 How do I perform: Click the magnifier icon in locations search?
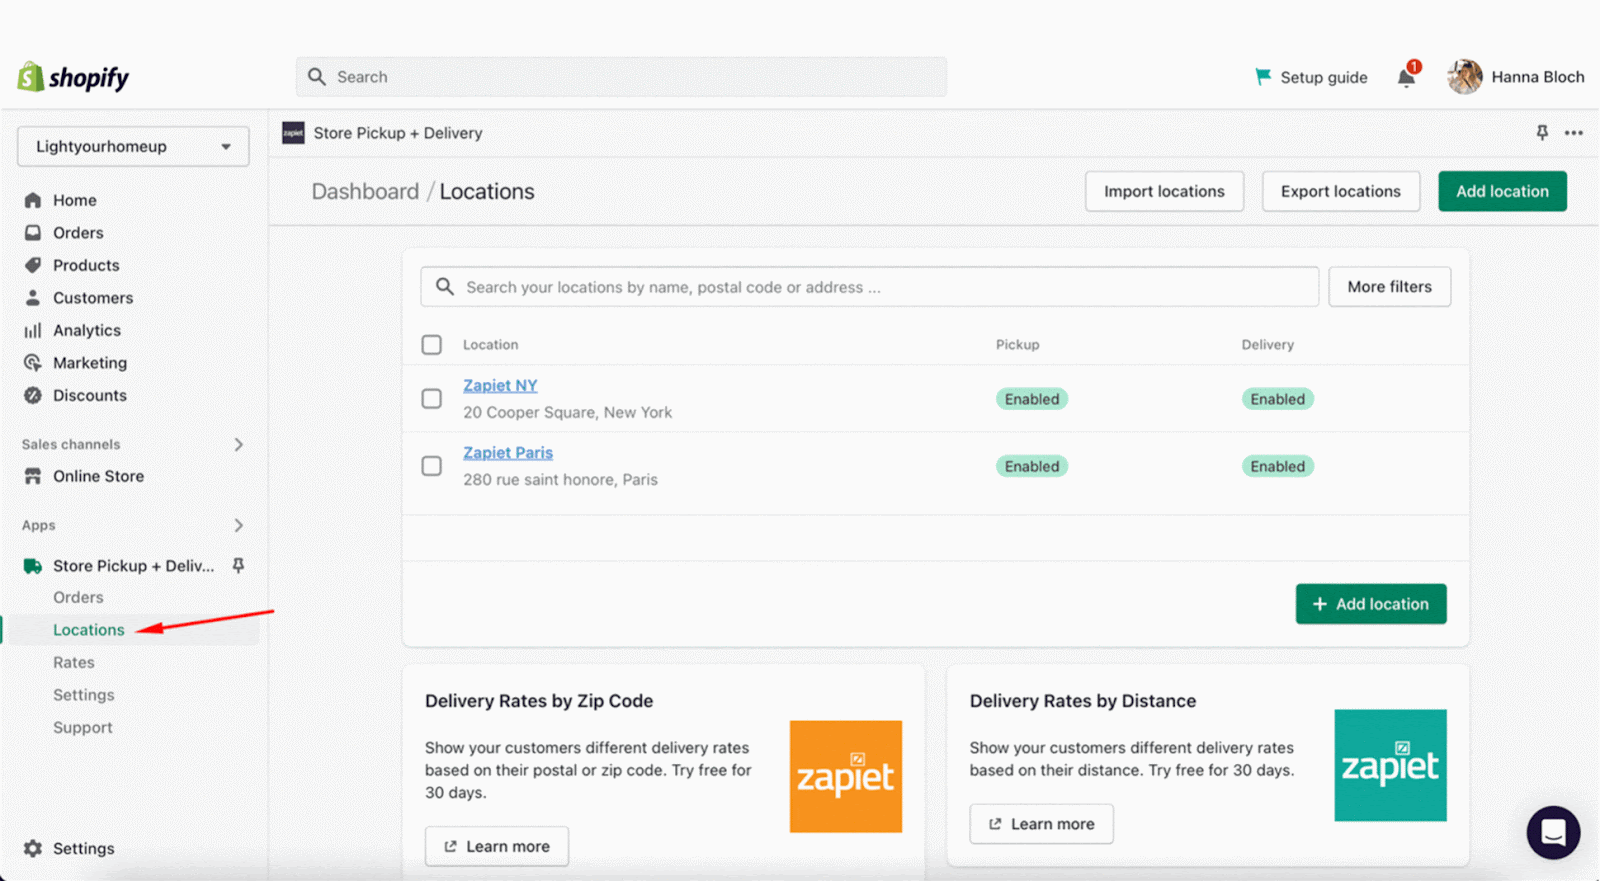[x=445, y=287]
